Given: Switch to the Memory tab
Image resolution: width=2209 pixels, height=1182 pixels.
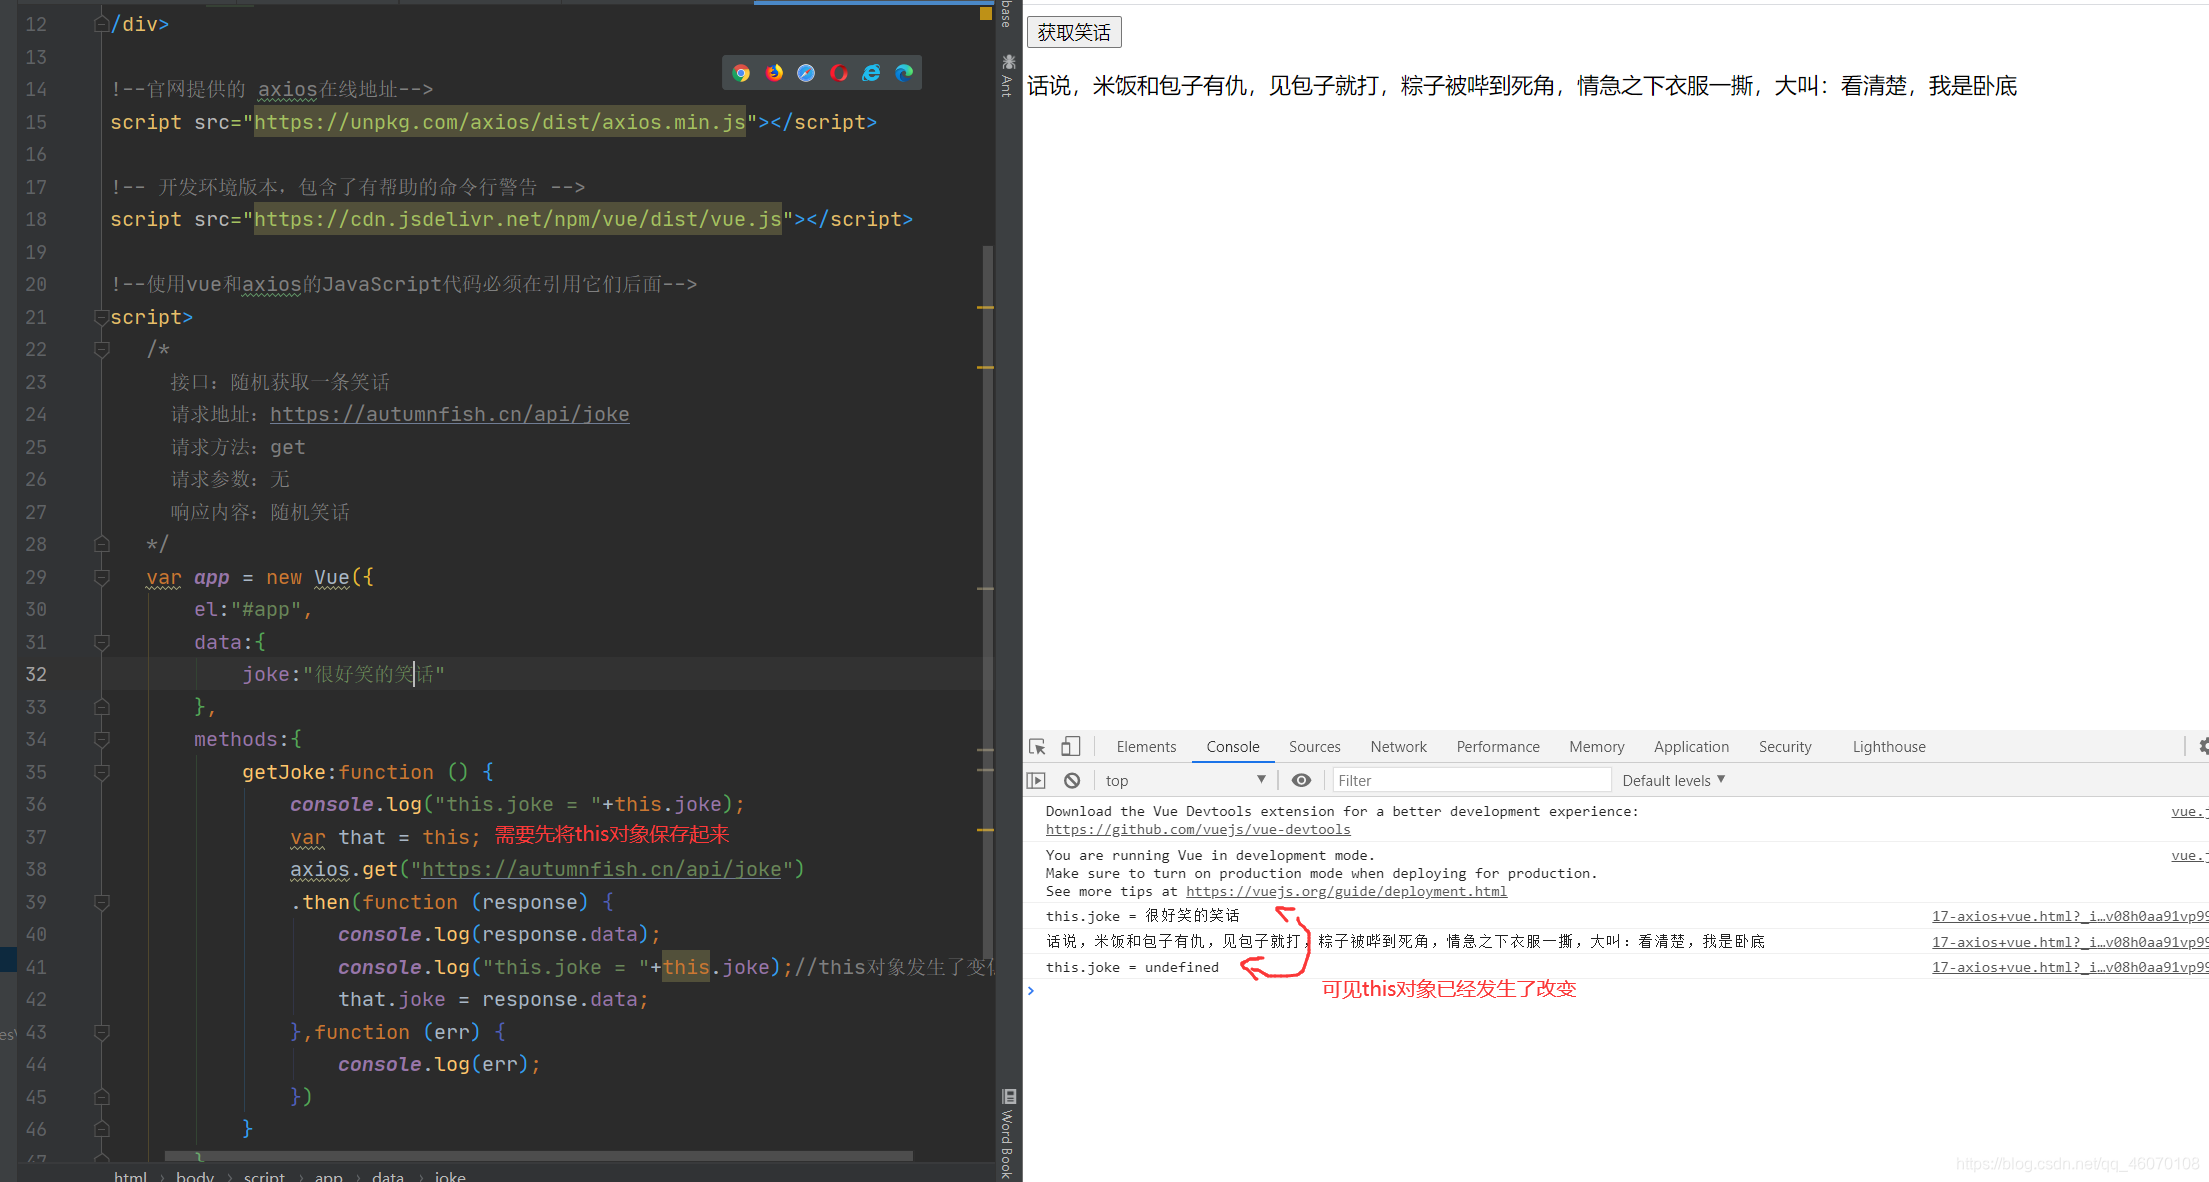Looking at the screenshot, I should point(1596,747).
